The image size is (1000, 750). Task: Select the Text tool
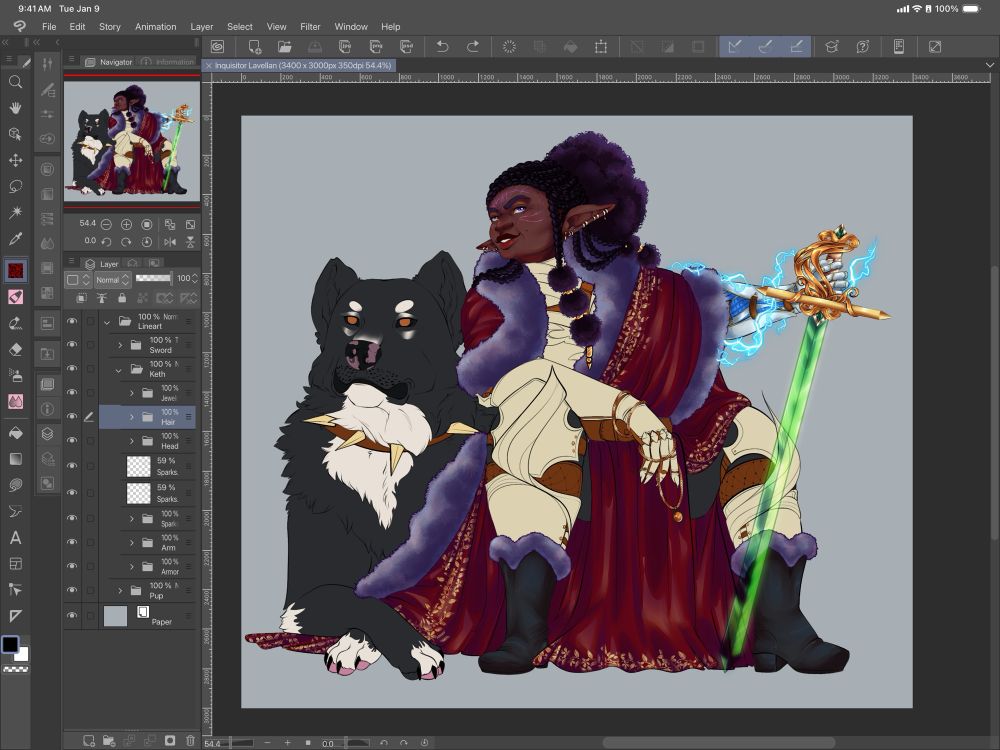[15, 538]
